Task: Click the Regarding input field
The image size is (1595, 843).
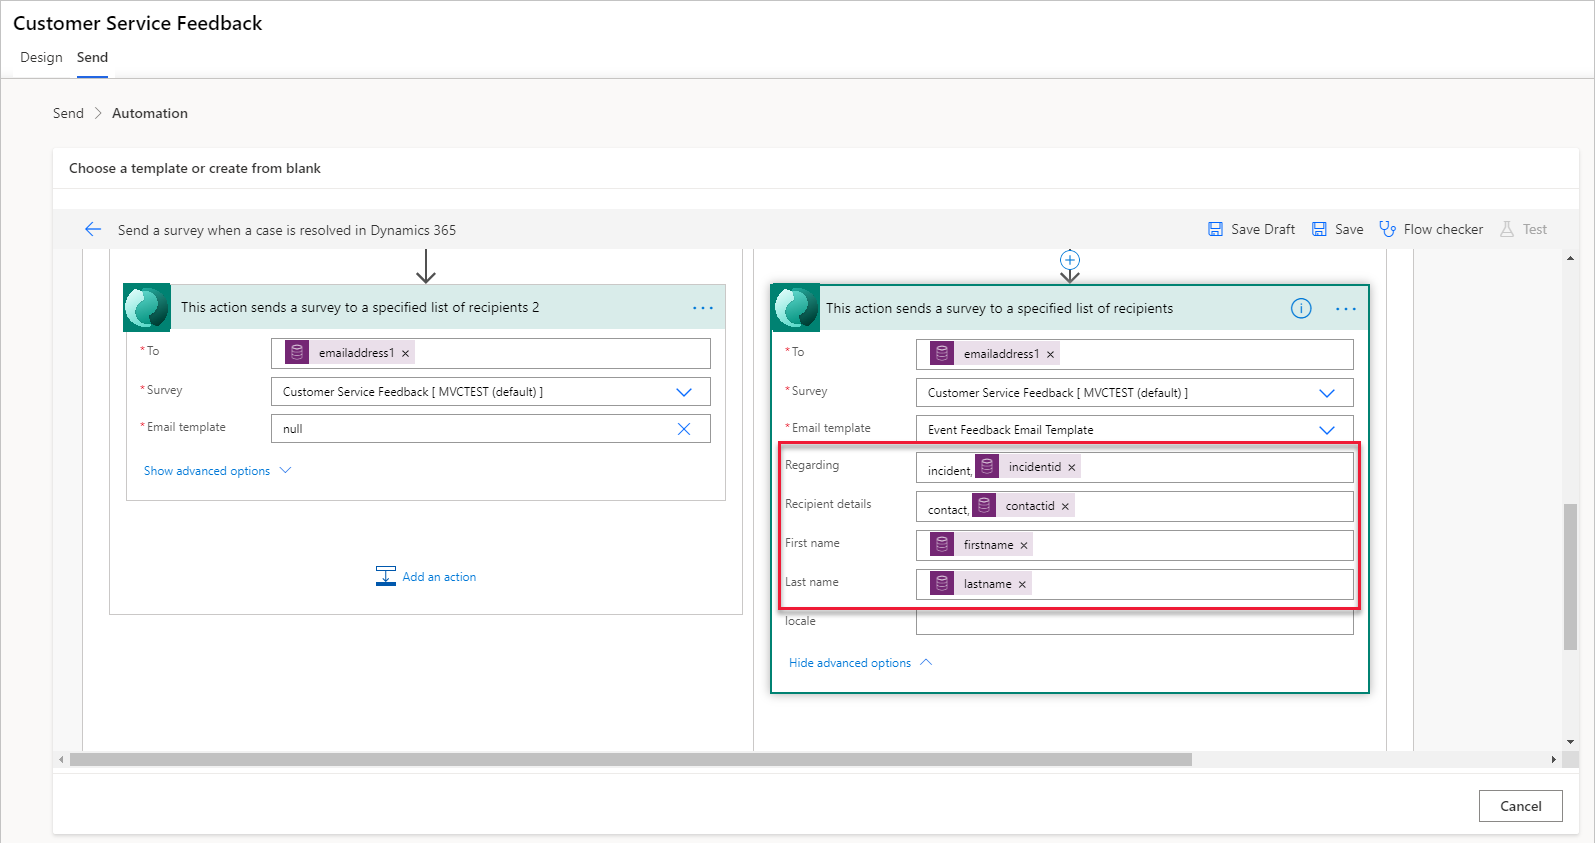Action: [x=1134, y=467]
